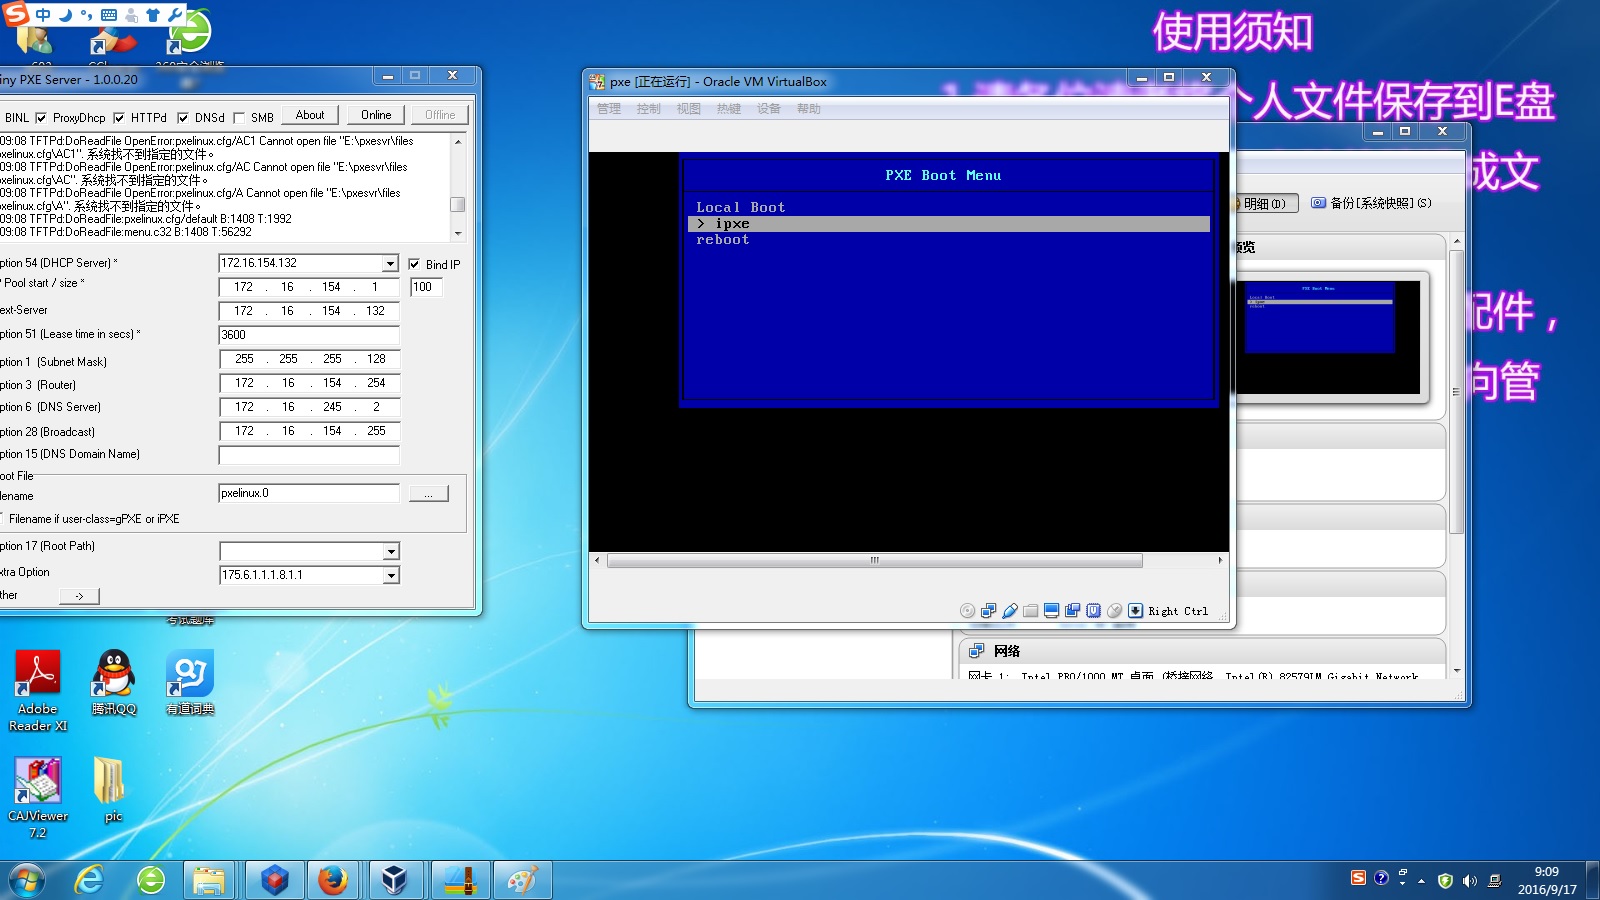Select reboot in PXE Boot Menu
Viewport: 1600px width, 900px height.
pyautogui.click(x=722, y=240)
